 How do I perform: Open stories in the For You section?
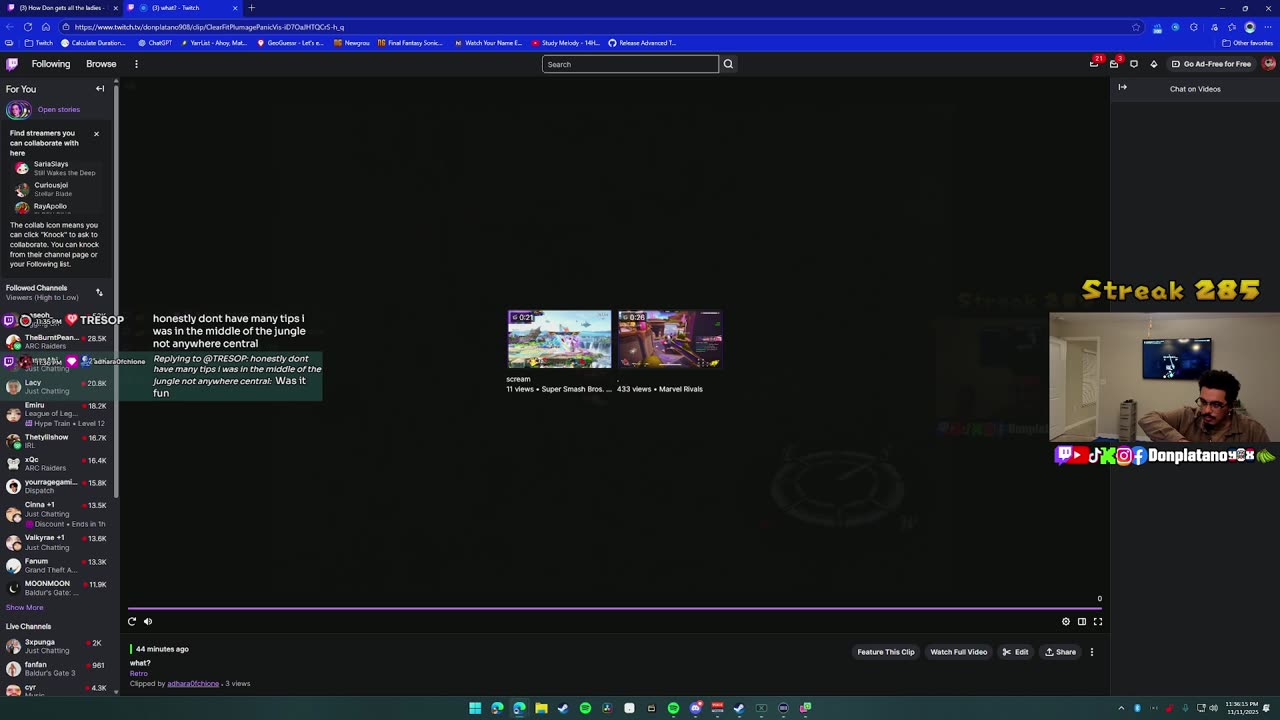(x=59, y=110)
